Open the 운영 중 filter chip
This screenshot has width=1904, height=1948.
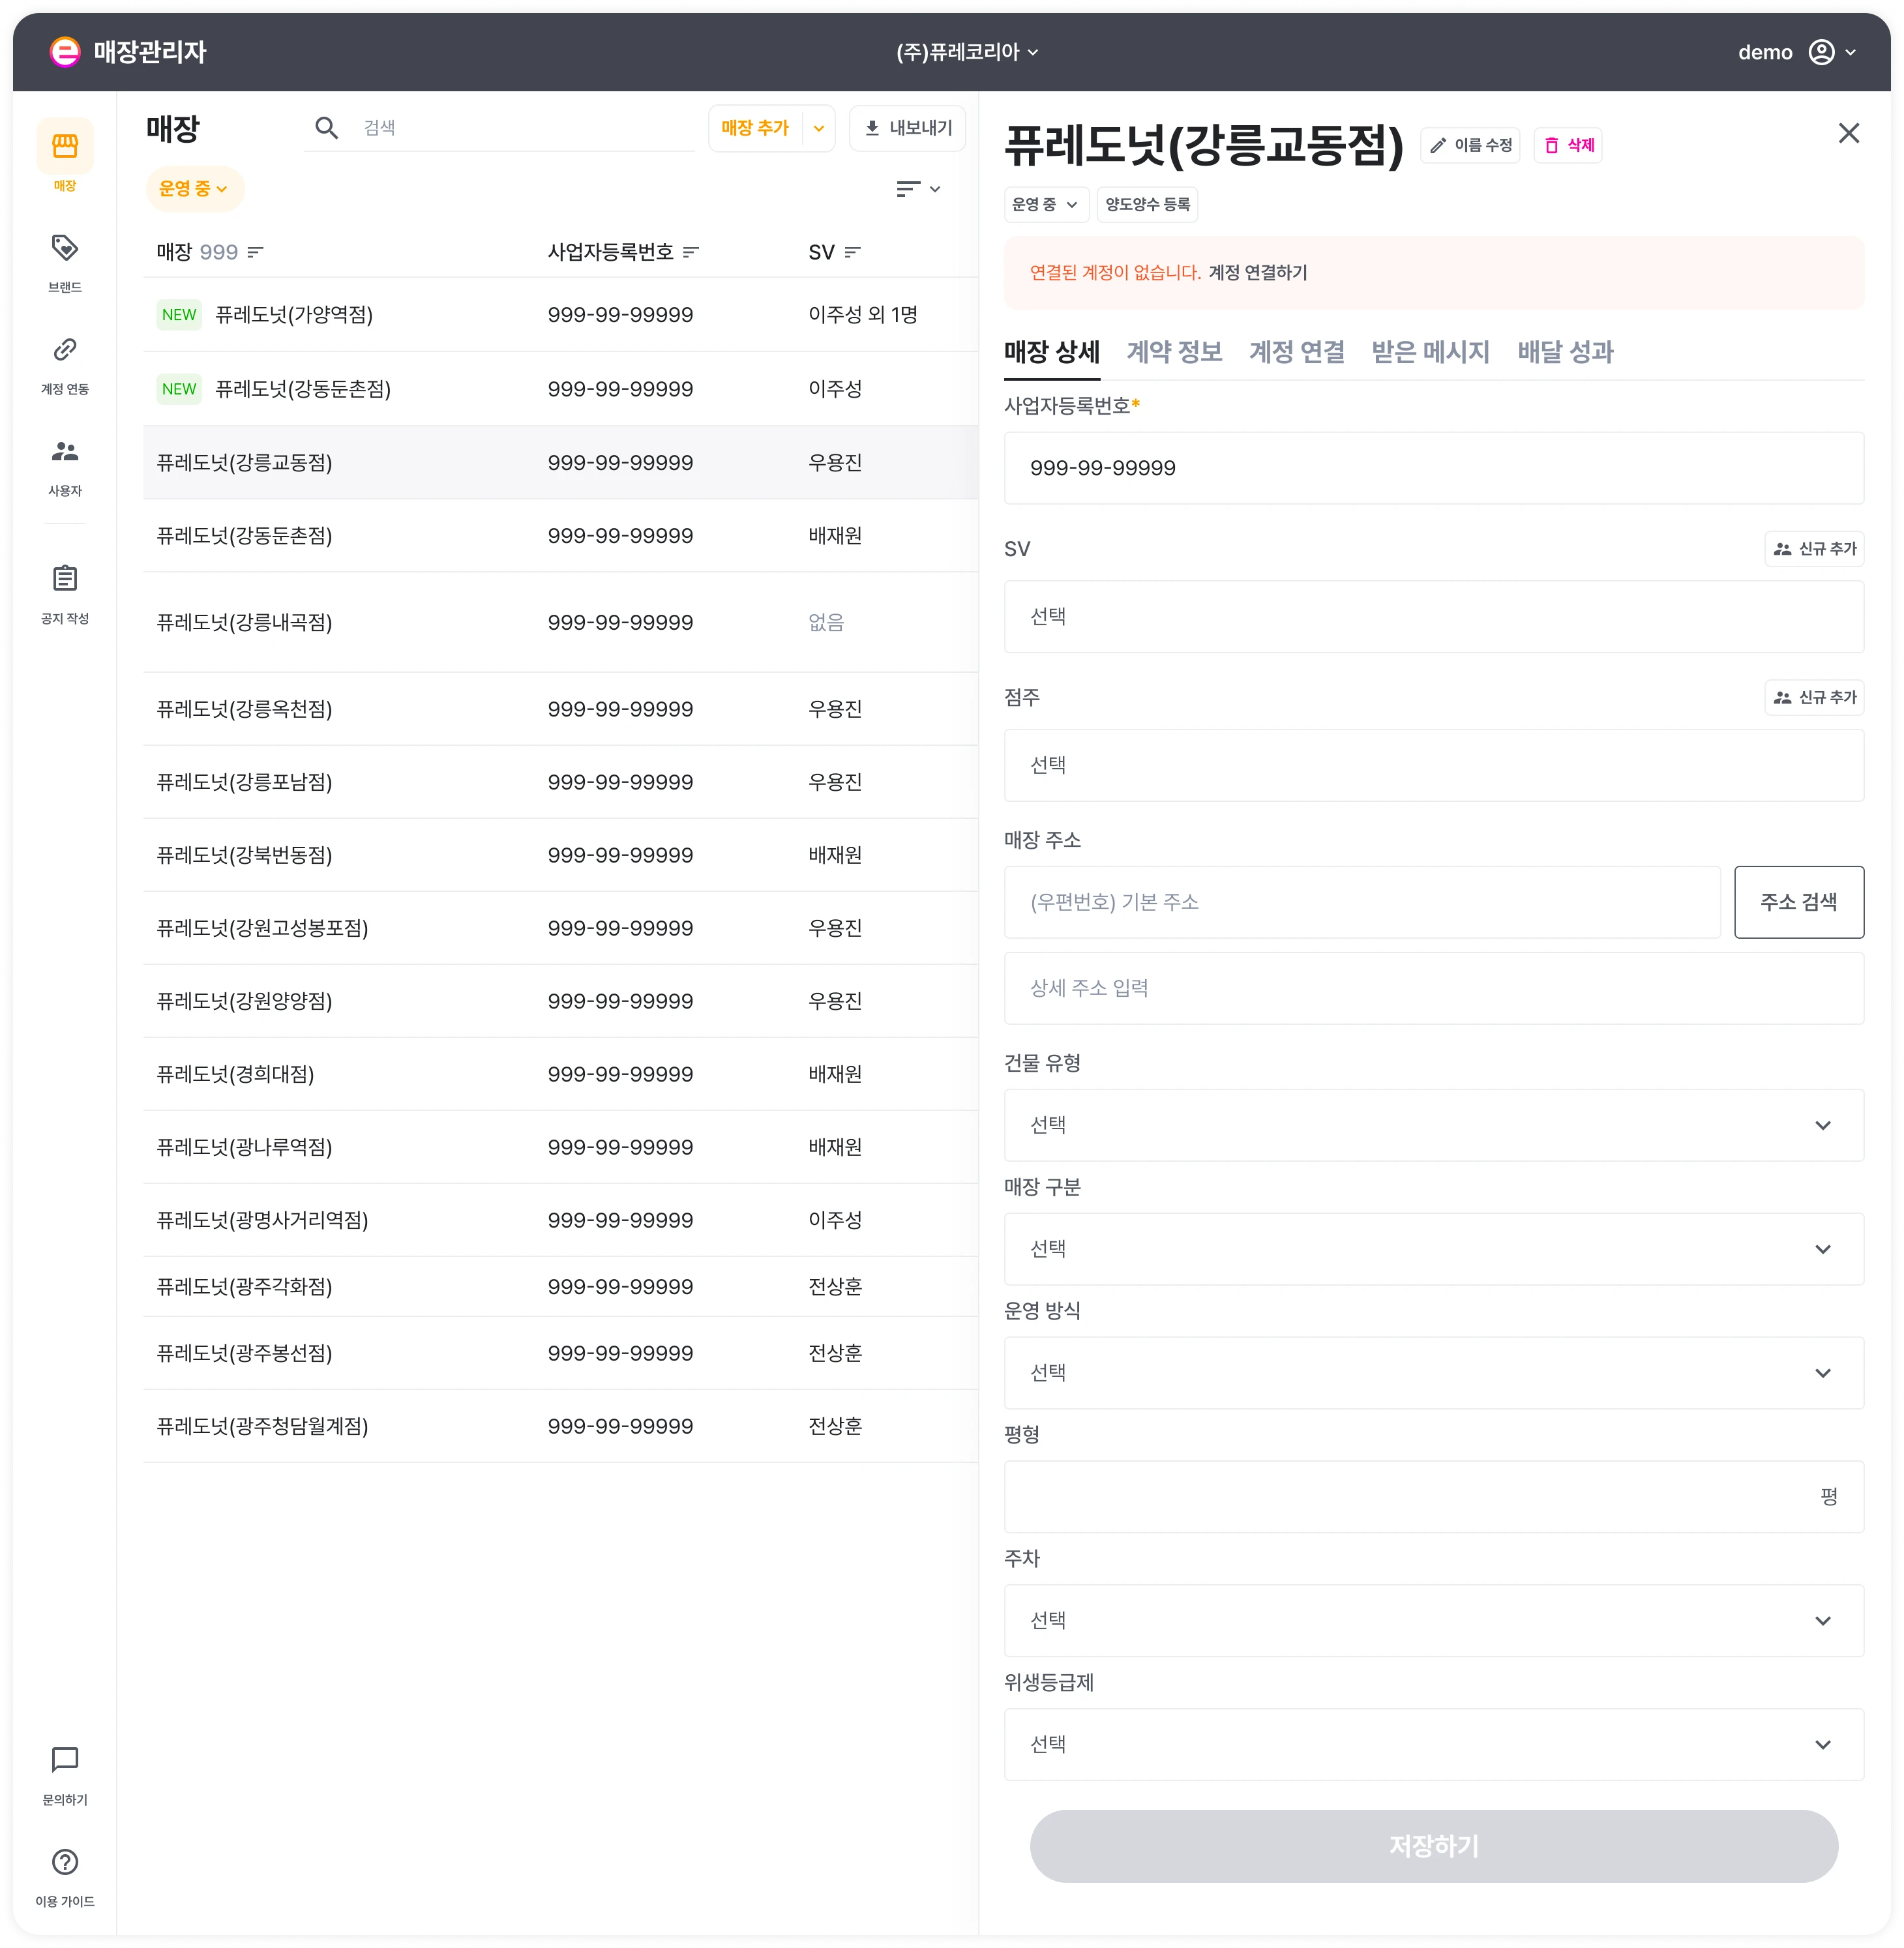tap(195, 188)
